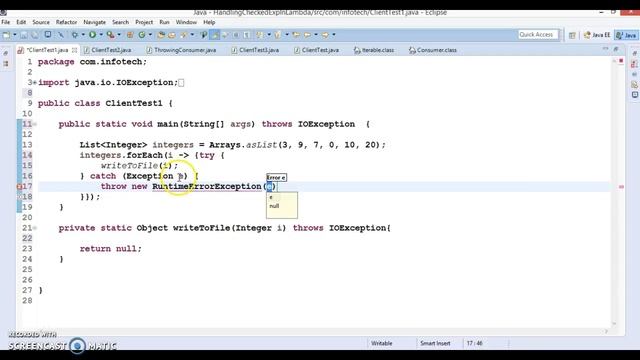Click cursor position '17 : 46' in status bar

click(474, 343)
